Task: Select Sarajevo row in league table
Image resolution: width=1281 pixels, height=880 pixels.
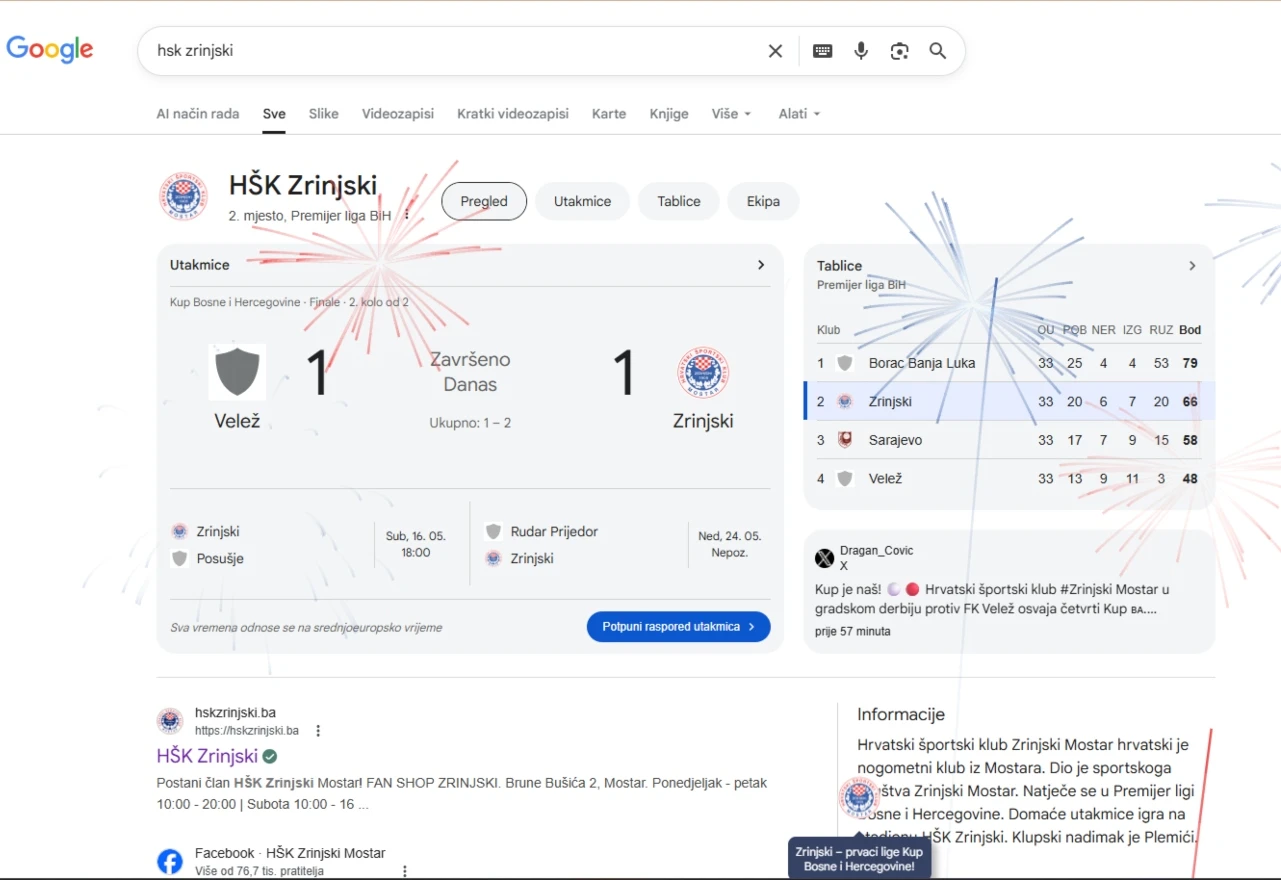Action: click(x=1009, y=440)
